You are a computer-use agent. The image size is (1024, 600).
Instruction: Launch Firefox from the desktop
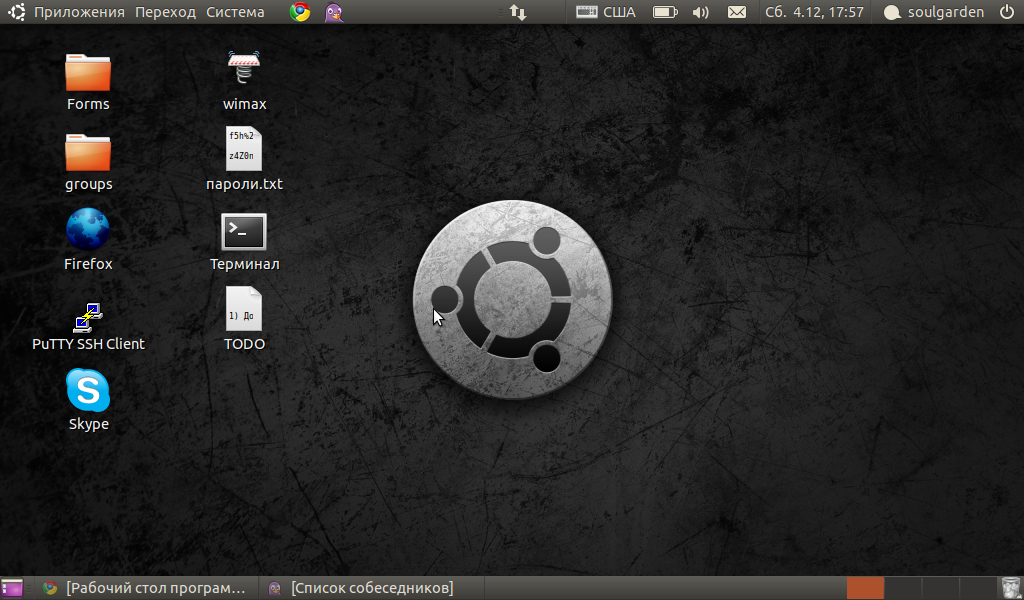tap(88, 231)
